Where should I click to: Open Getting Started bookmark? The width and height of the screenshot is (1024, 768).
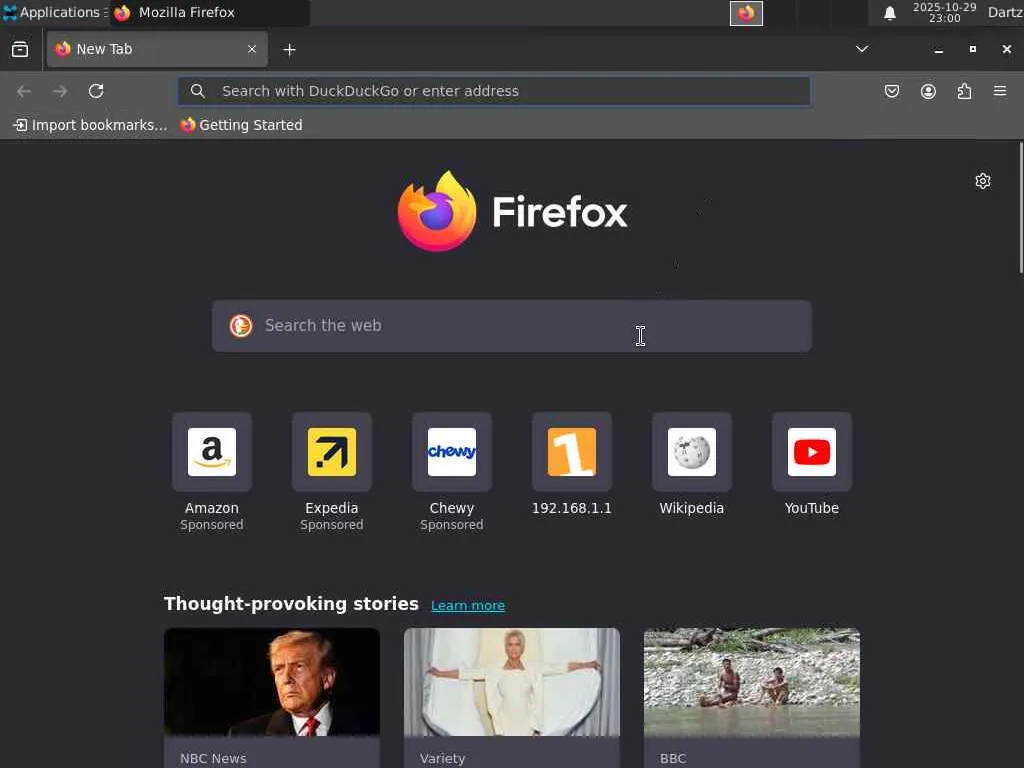click(242, 125)
